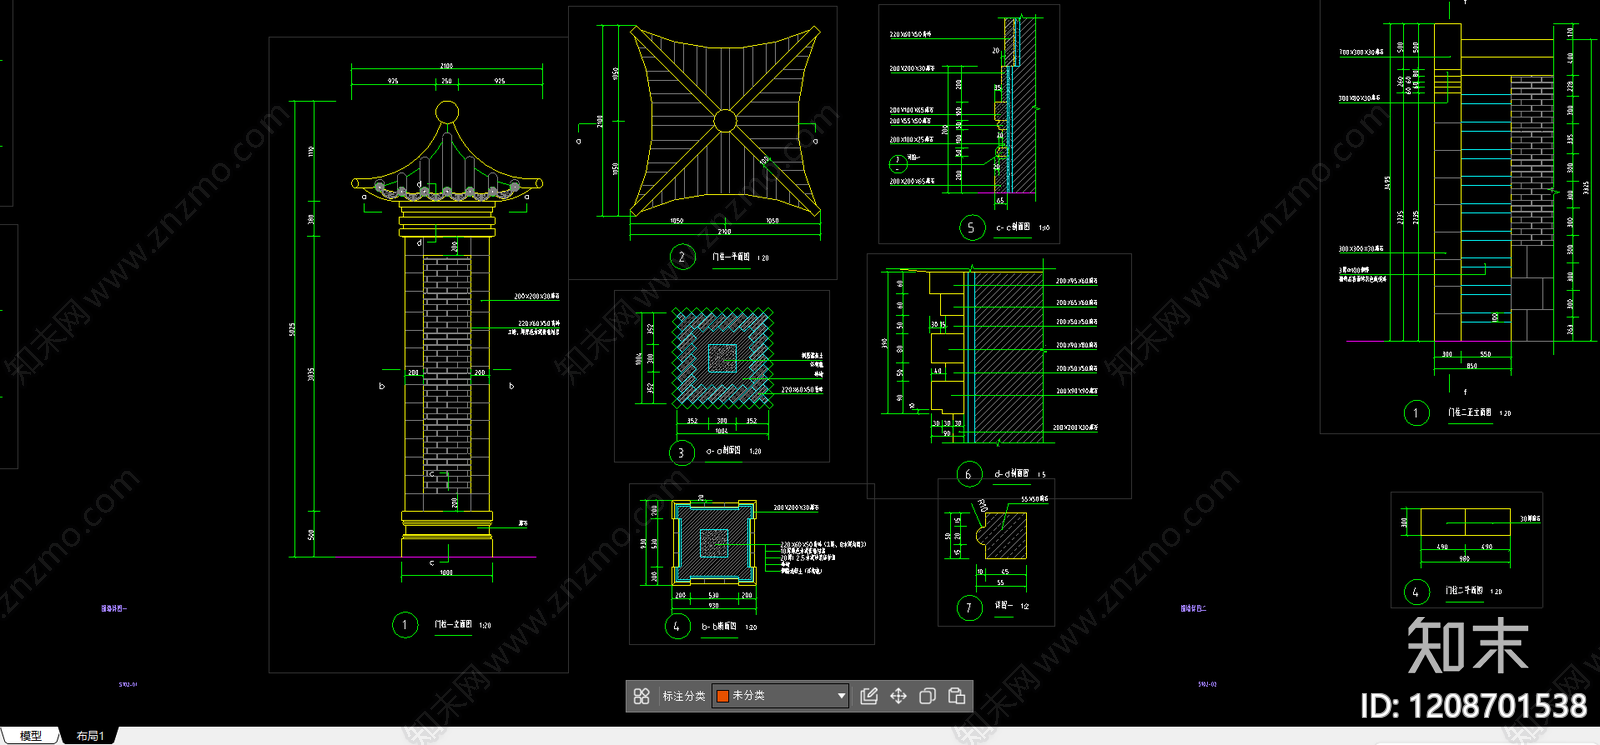Select circled number 4 beside b-b section title
This screenshot has height=745, width=1600.
click(x=677, y=627)
